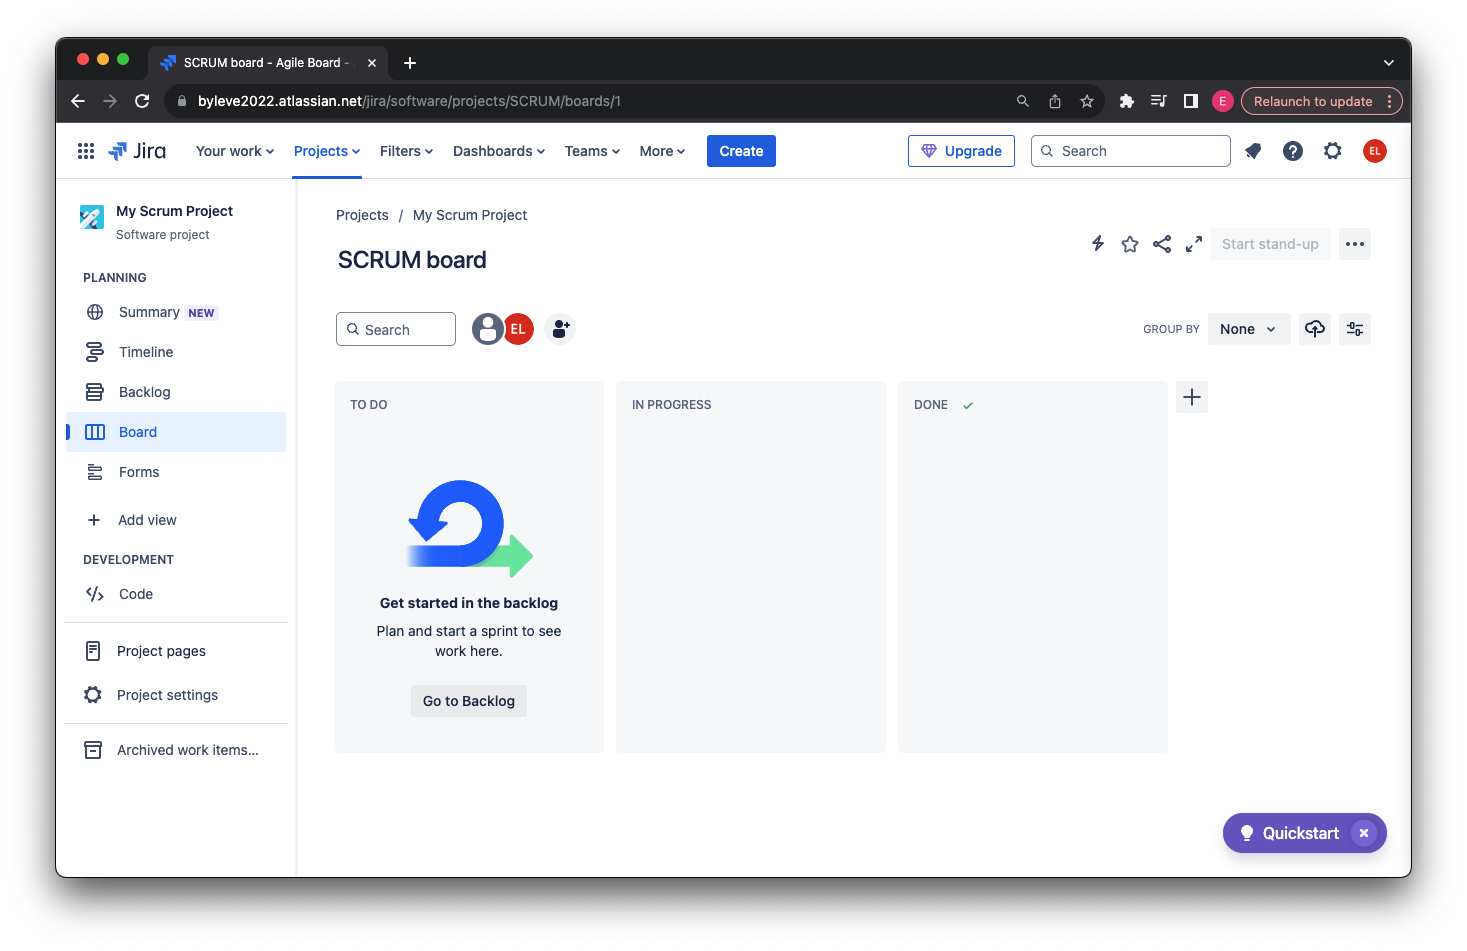Image resolution: width=1467 pixels, height=951 pixels.
Task: Star the SCRUM board
Action: pyautogui.click(x=1130, y=244)
